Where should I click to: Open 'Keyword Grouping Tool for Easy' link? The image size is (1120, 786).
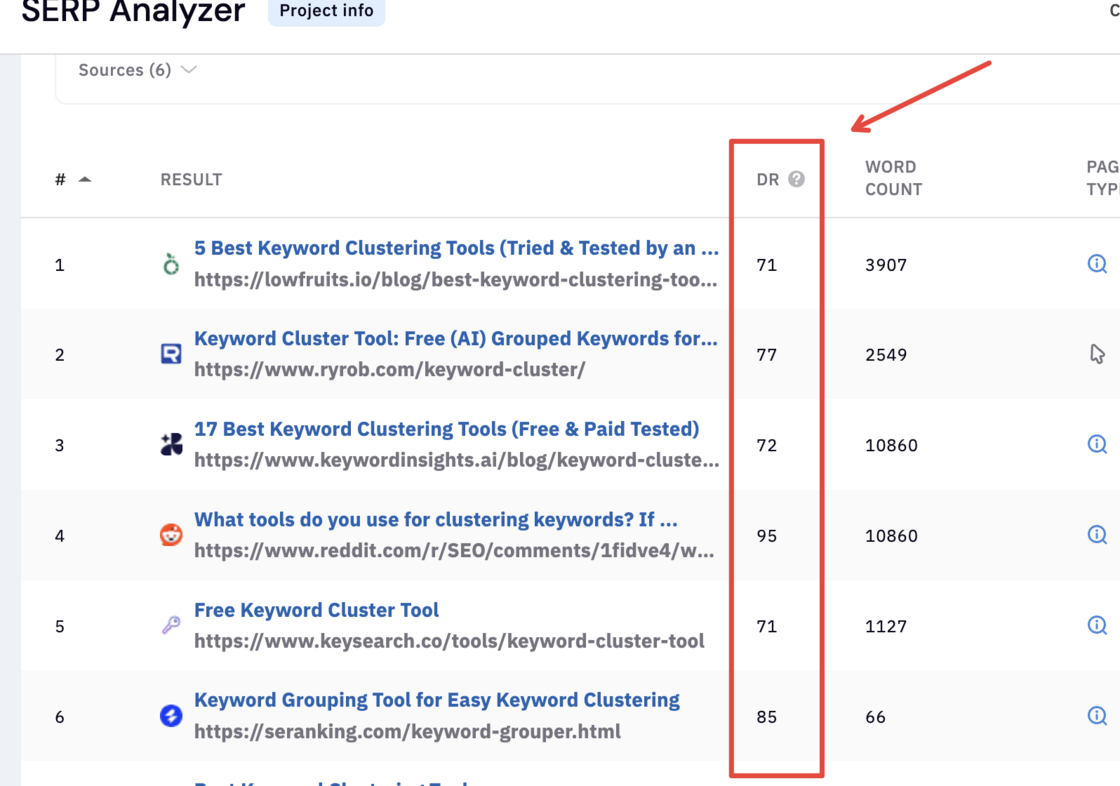pyautogui.click(x=437, y=700)
